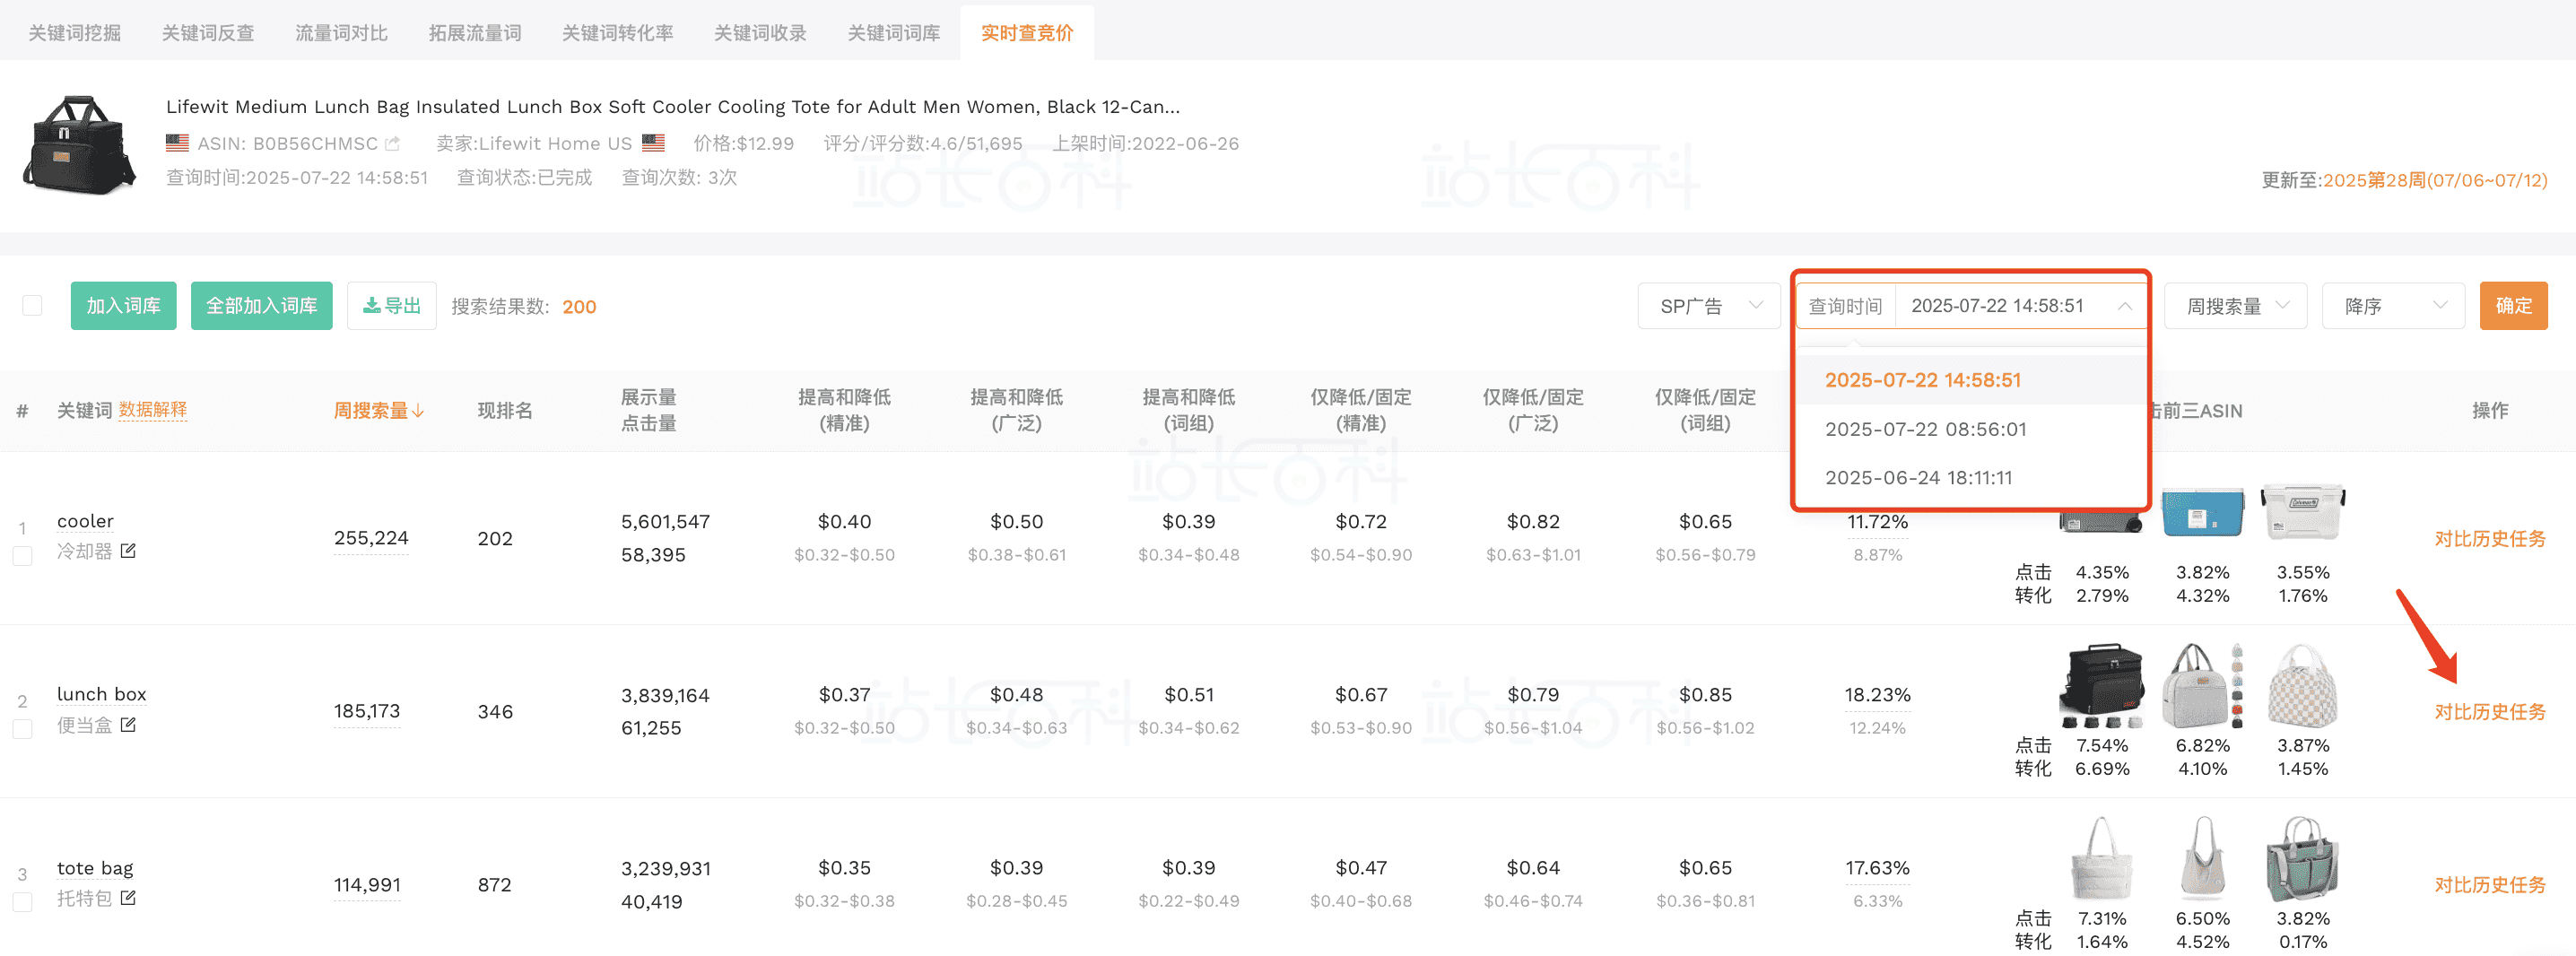The width and height of the screenshot is (2576, 956).
Task: Click the 全部加入词库 button
Action: (x=262, y=306)
